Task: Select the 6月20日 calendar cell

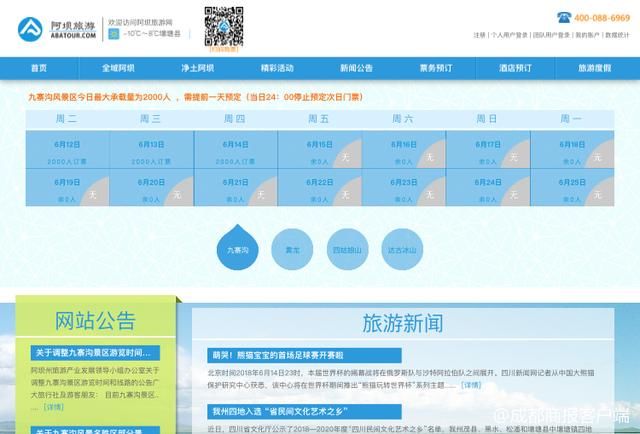Action: 151,187
